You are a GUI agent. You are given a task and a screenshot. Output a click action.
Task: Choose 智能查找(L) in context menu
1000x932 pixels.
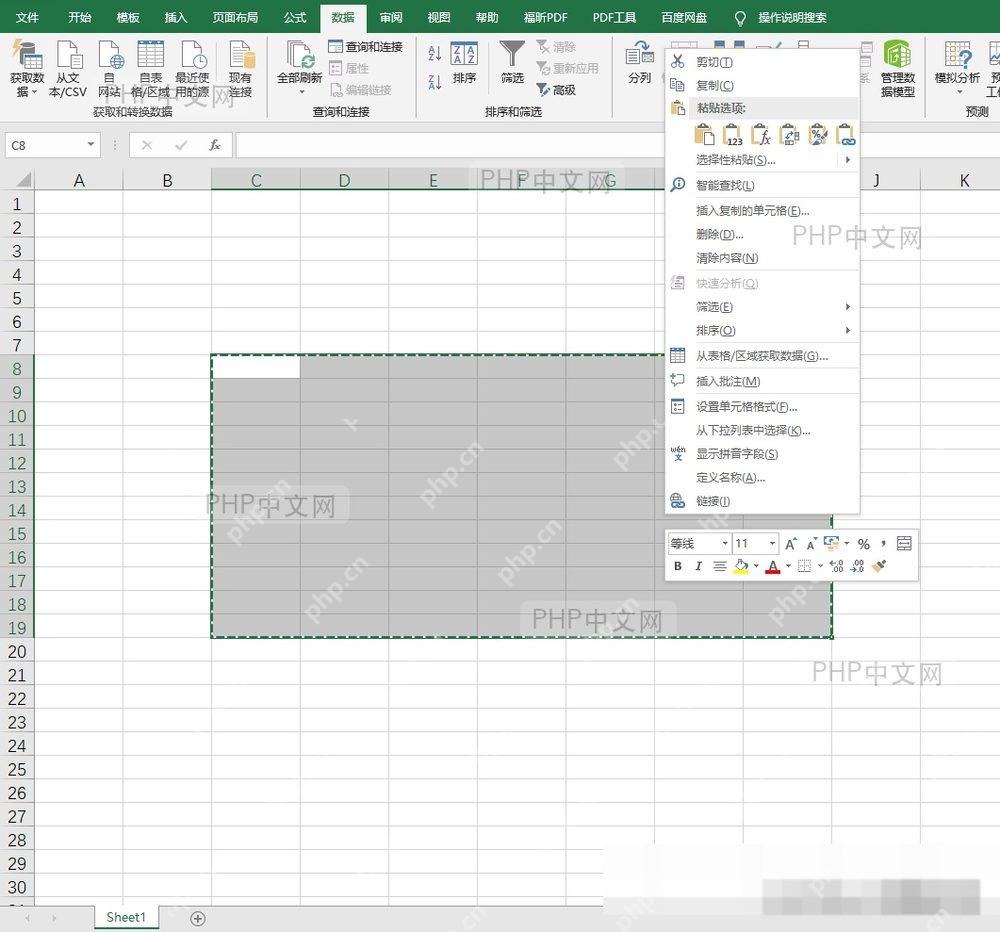[762, 185]
